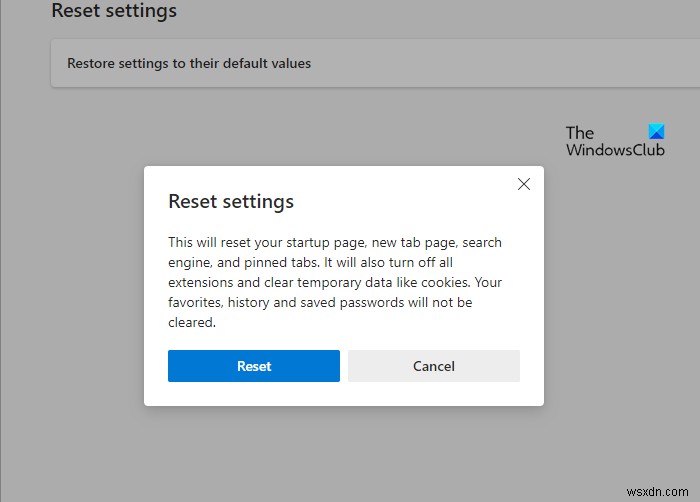Select the 'Reset settings' dialog title text
The height and width of the screenshot is (502, 700).
click(x=231, y=201)
